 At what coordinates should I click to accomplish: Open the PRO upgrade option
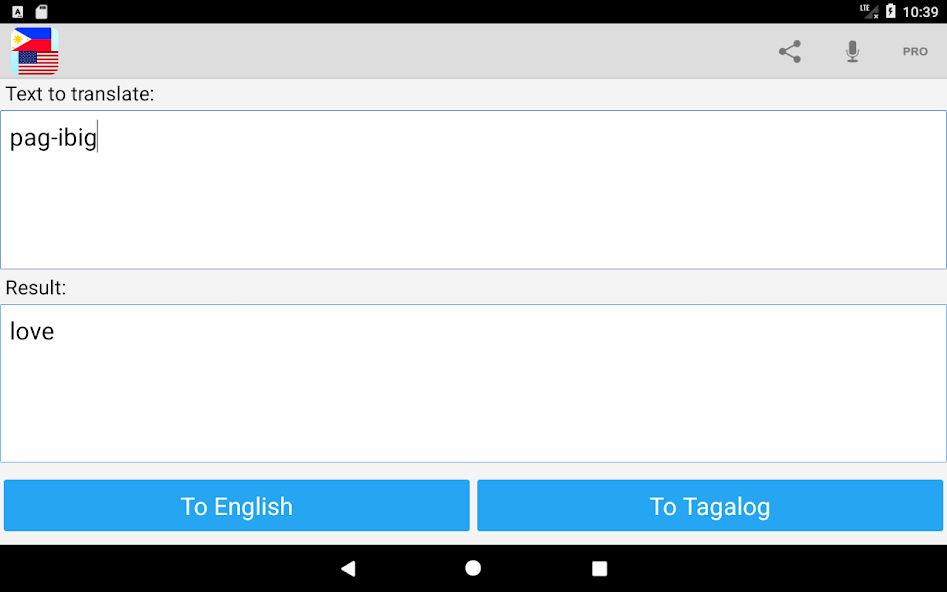point(915,51)
